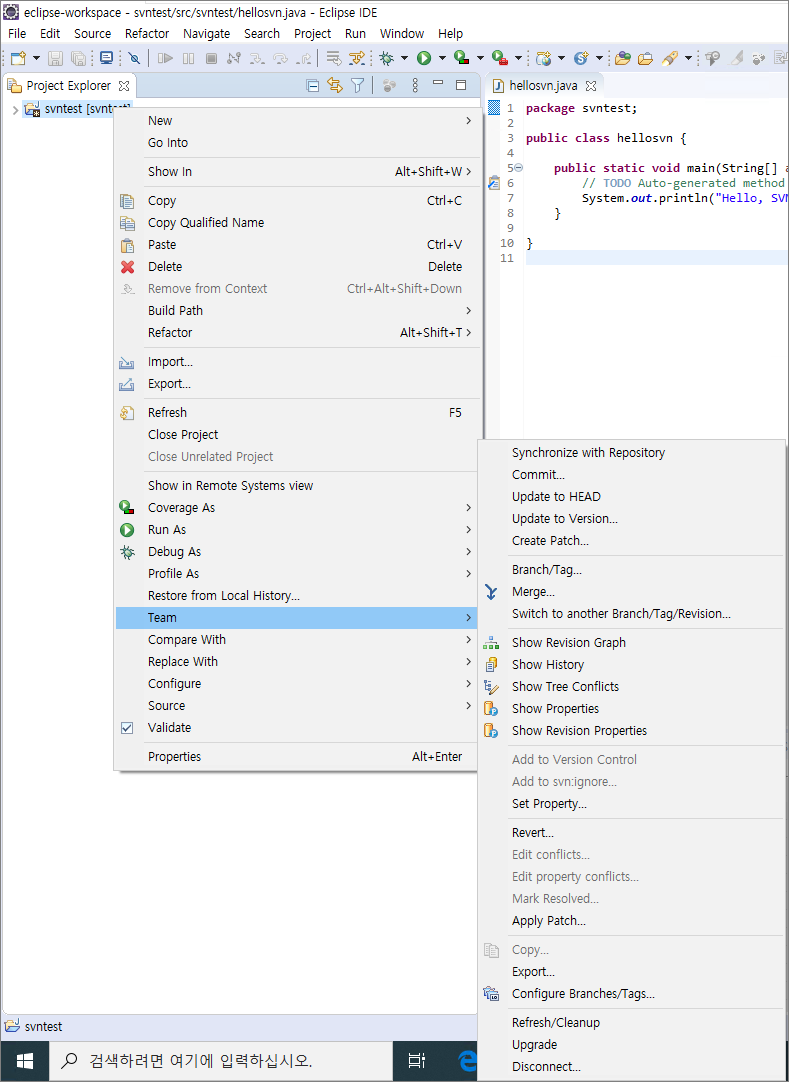Choose Disconnect... in Team submenu
Screen dimensions: 789x1082
pos(632,1067)
